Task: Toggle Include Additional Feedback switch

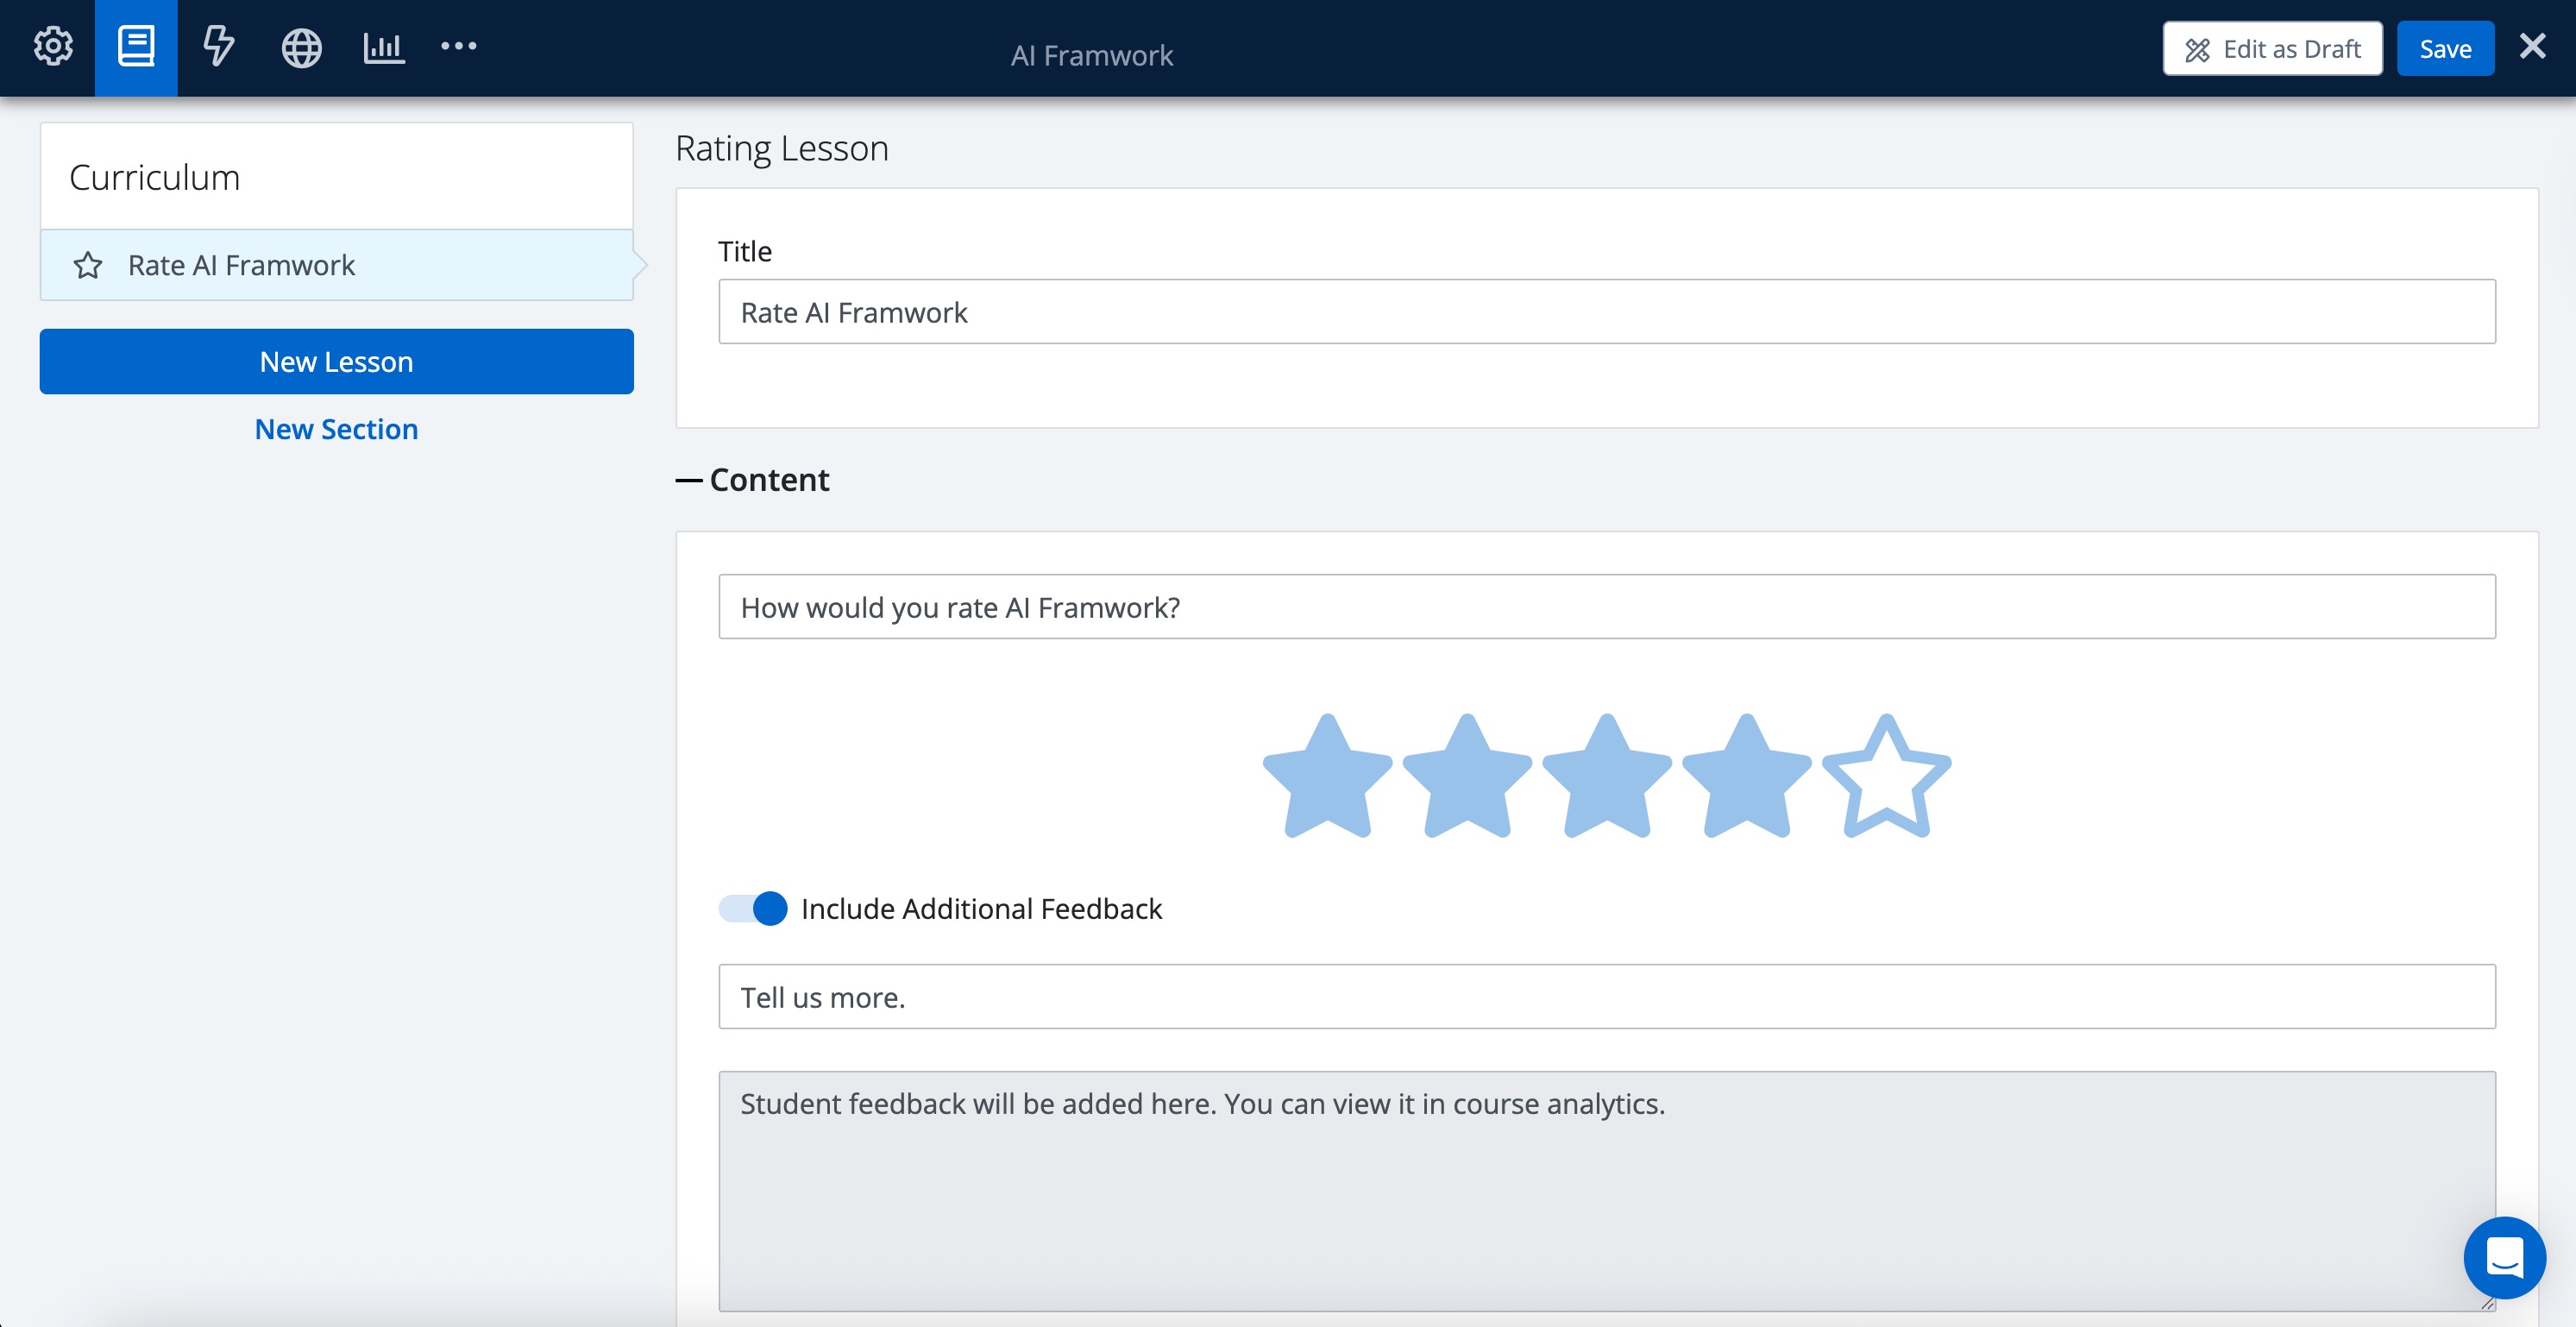Action: (753, 908)
